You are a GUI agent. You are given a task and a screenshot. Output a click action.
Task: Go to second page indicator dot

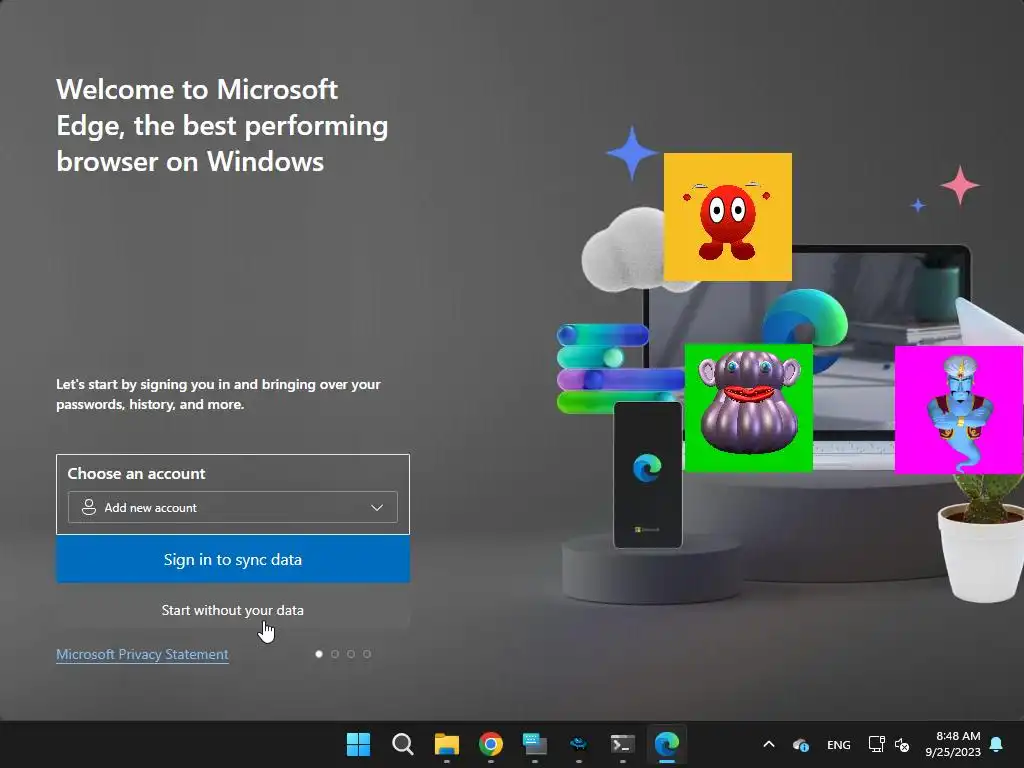pos(335,654)
